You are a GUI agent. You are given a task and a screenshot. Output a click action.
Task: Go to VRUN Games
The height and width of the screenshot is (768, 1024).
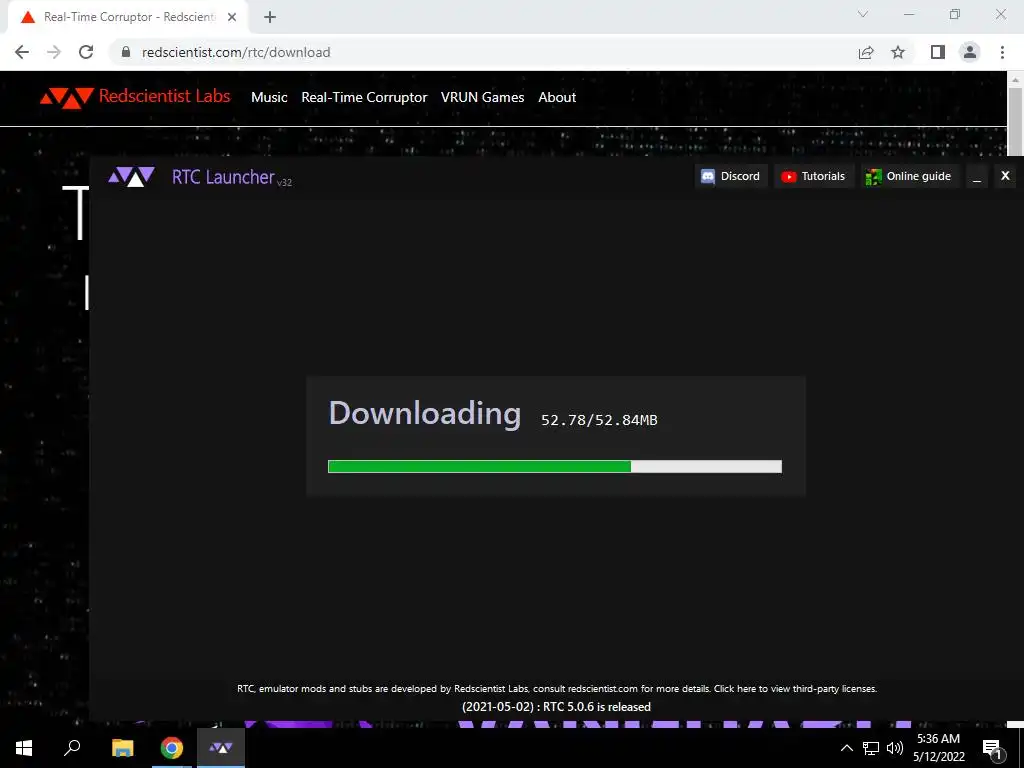pos(482,97)
